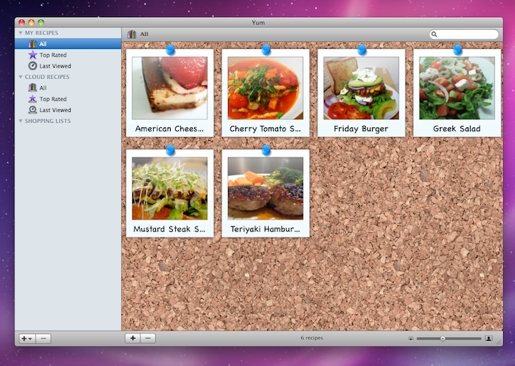This screenshot has width=515, height=366.
Task: Click the Friday Burger caption
Action: tap(361, 129)
